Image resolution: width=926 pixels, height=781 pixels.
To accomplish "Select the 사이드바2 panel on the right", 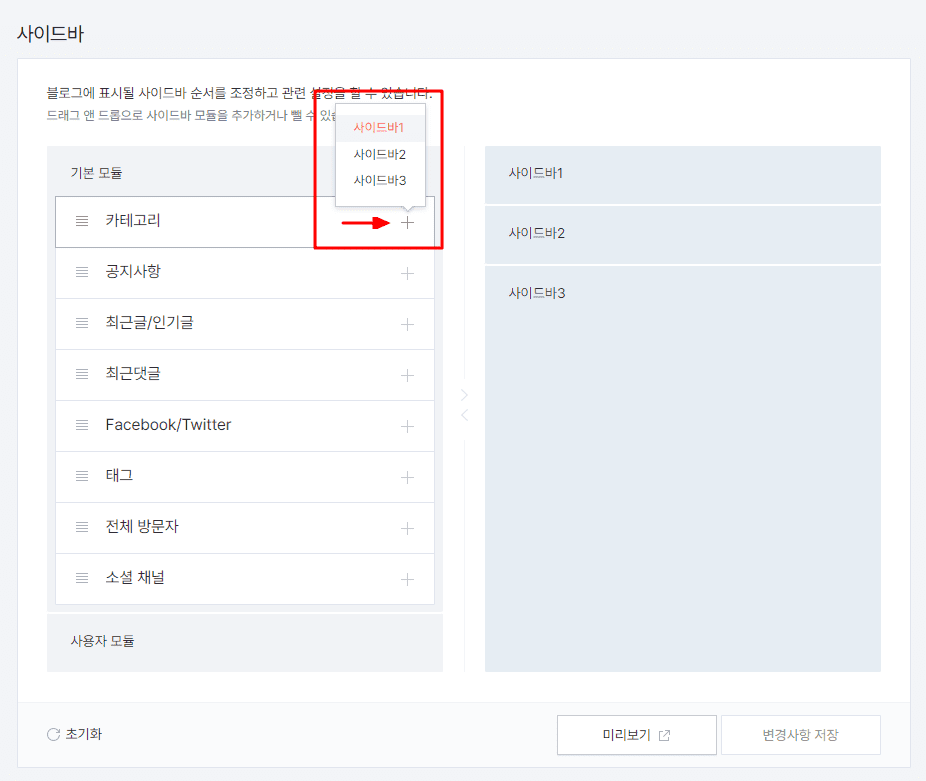I will tap(683, 234).
